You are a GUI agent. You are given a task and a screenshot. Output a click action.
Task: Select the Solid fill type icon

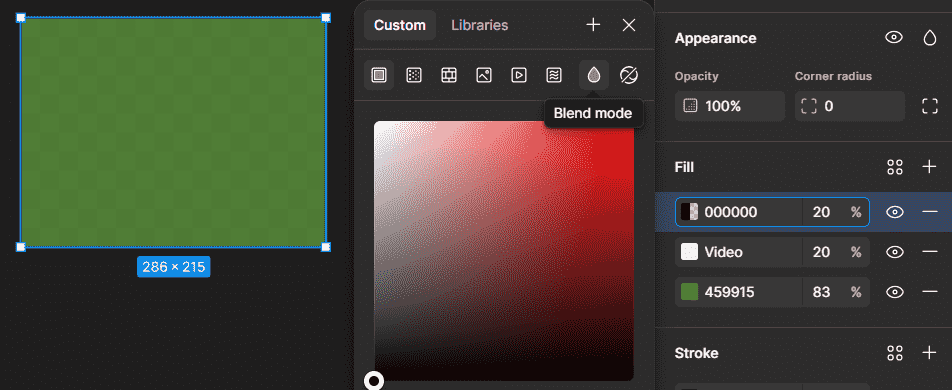click(x=379, y=75)
